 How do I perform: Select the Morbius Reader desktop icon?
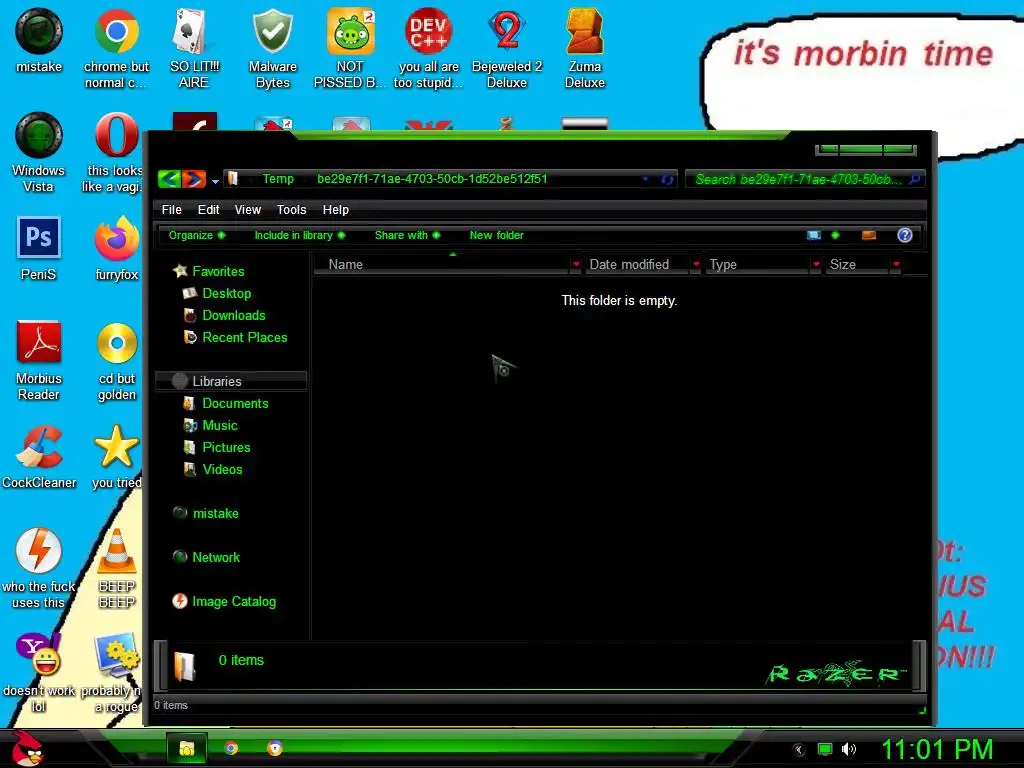click(x=39, y=360)
